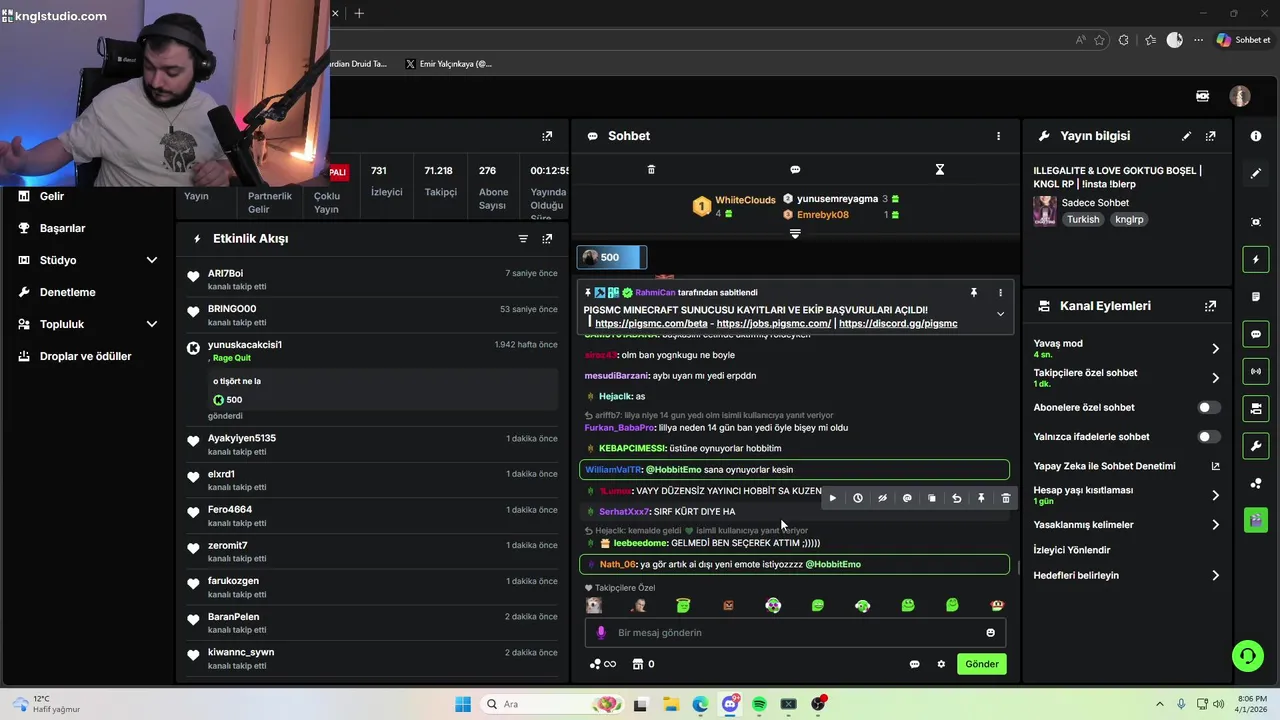Unpin the pinned PIGSMC message
Viewport: 1280px width, 720px height.
click(973, 293)
